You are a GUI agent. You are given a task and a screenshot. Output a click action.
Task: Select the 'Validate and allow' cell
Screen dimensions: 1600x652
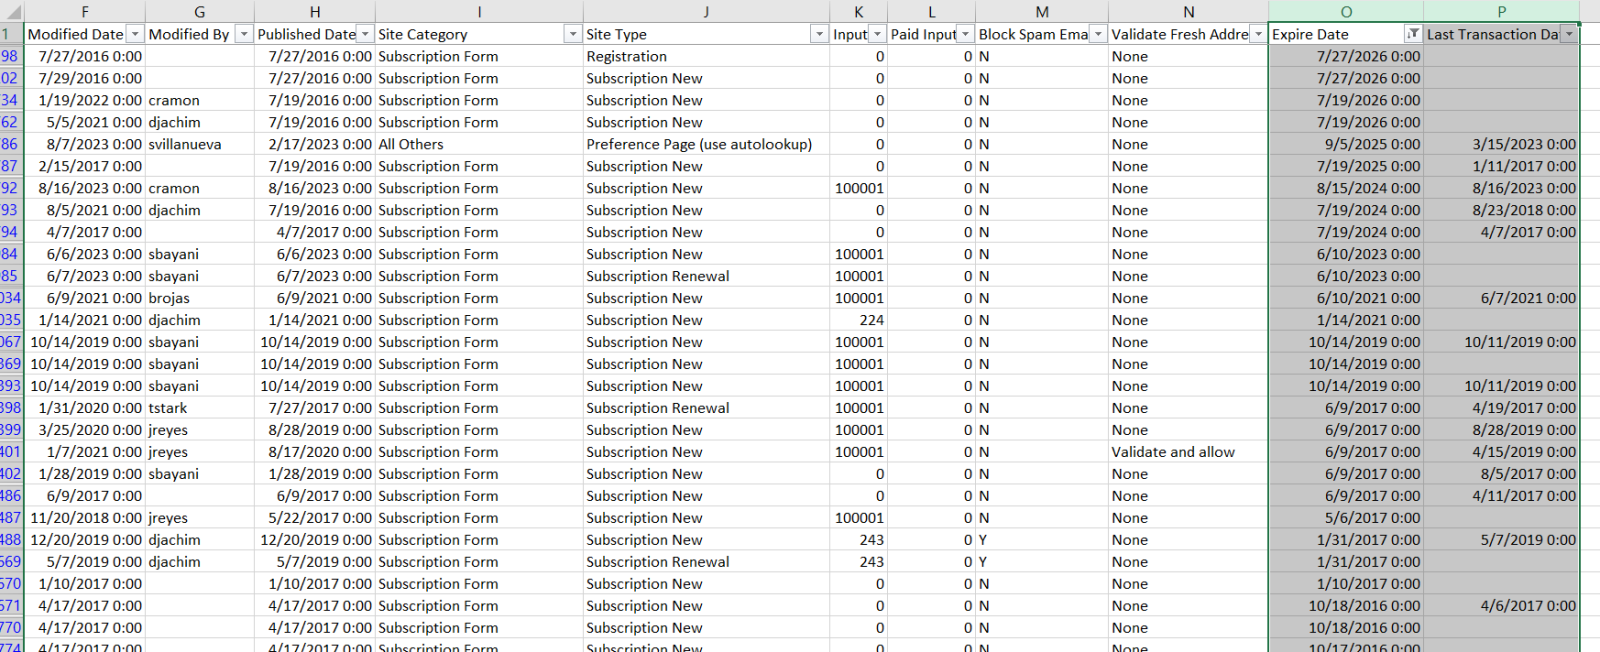tap(1173, 452)
